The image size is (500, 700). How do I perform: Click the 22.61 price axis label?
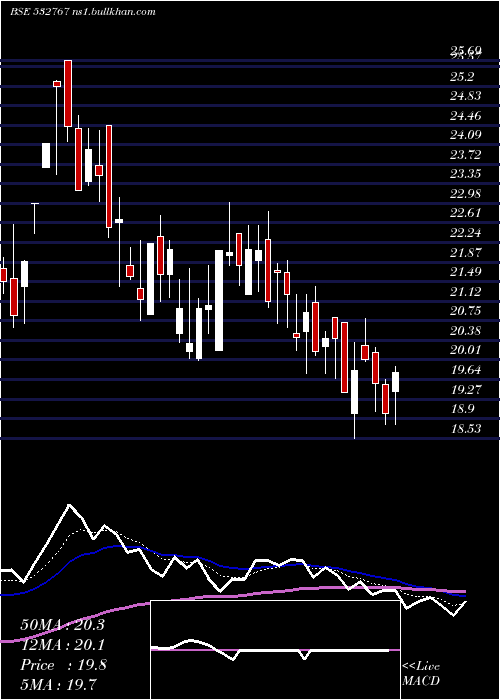pos(466,212)
